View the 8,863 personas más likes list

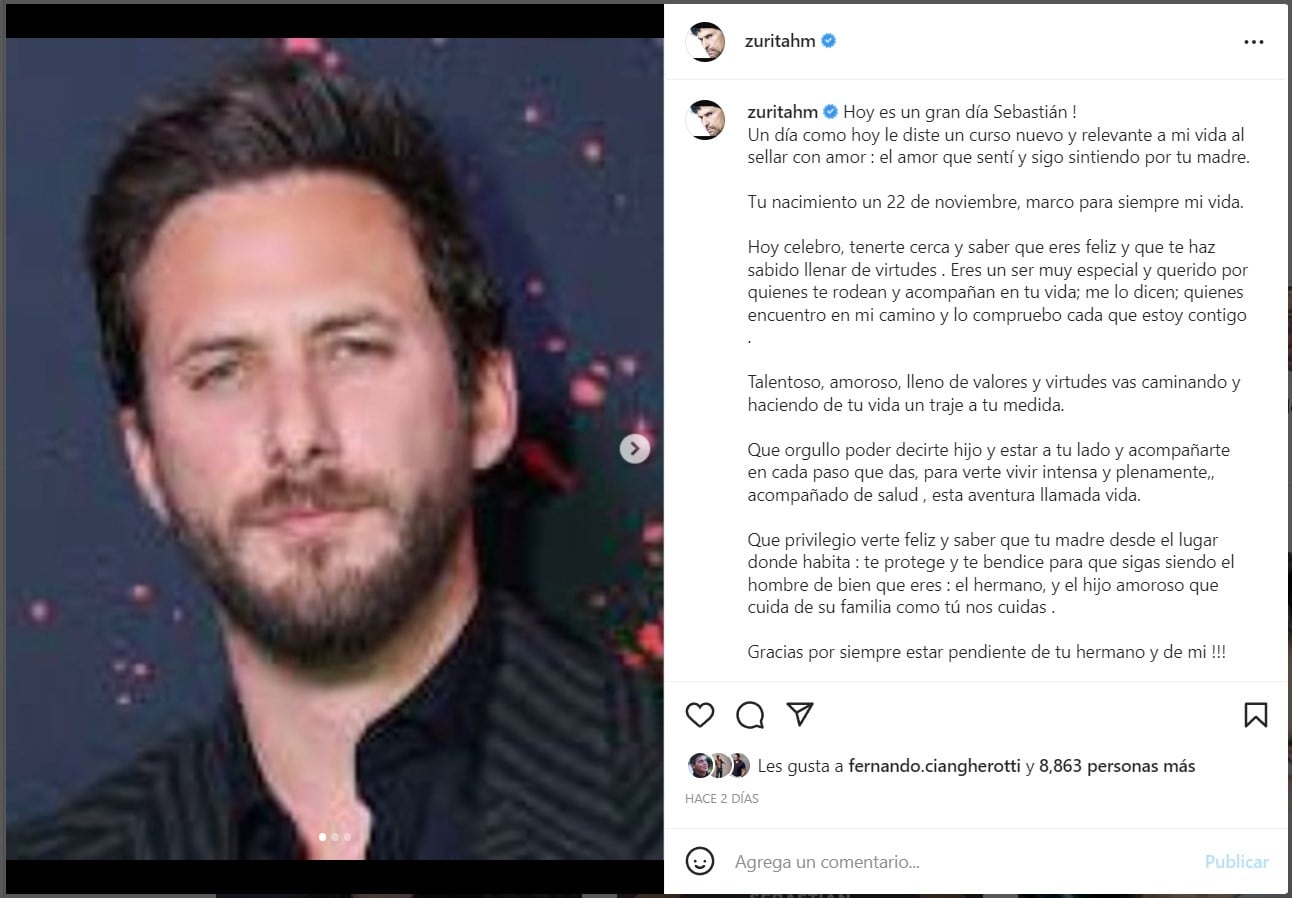[1117, 766]
